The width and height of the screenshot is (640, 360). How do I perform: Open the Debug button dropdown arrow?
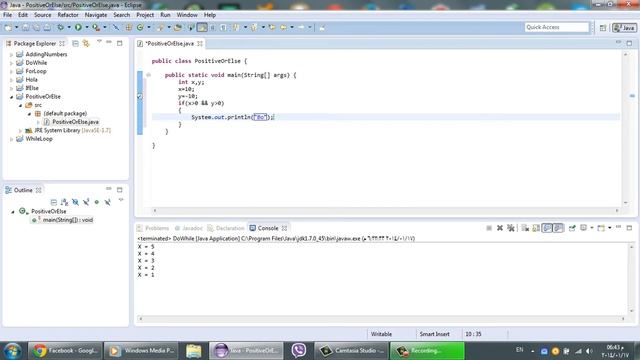[x=69, y=27]
